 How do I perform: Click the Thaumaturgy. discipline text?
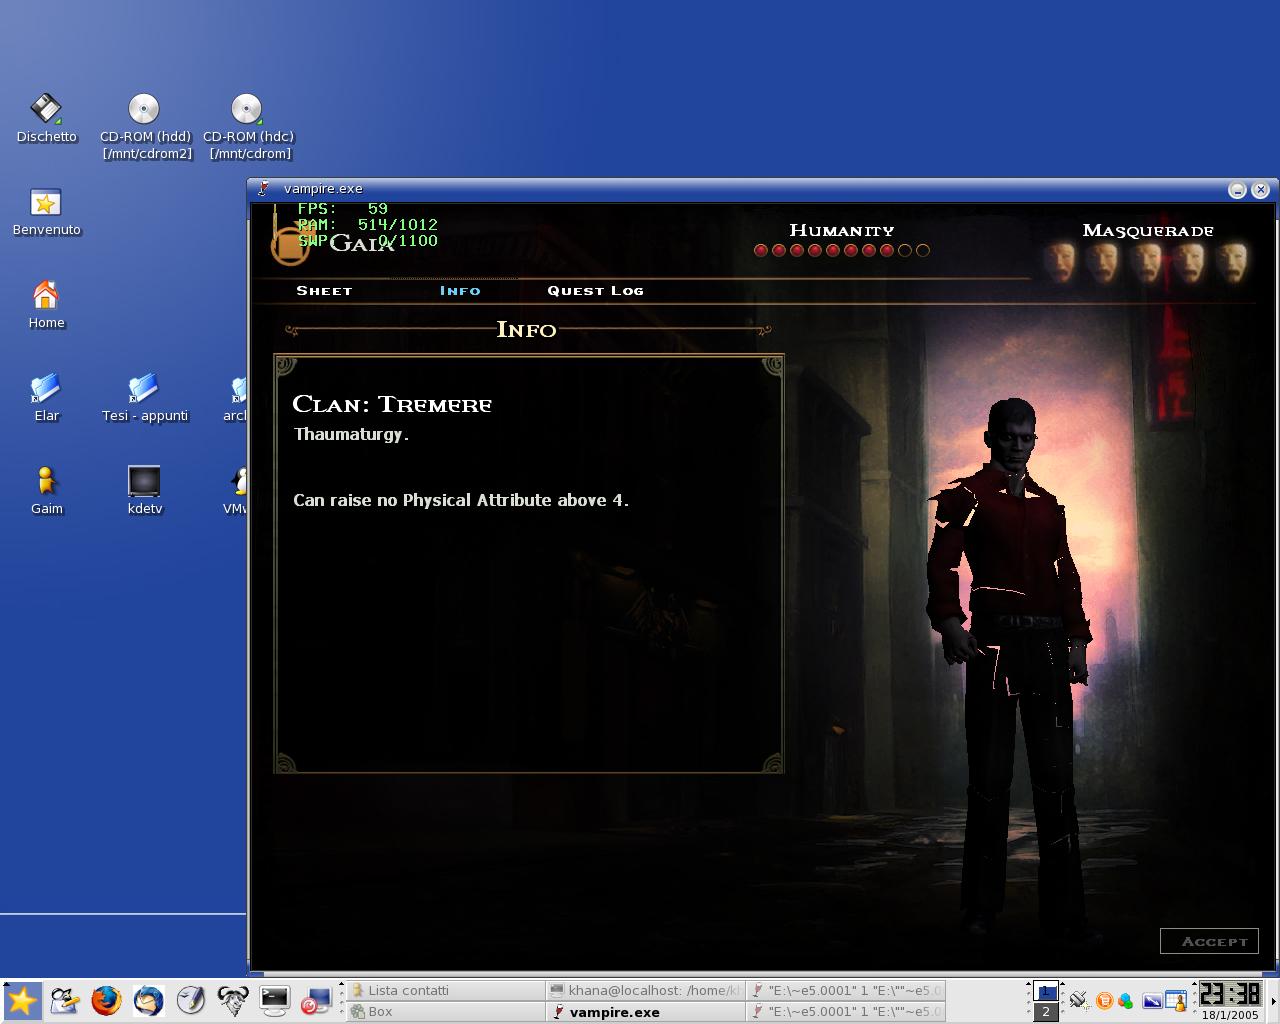click(x=351, y=434)
